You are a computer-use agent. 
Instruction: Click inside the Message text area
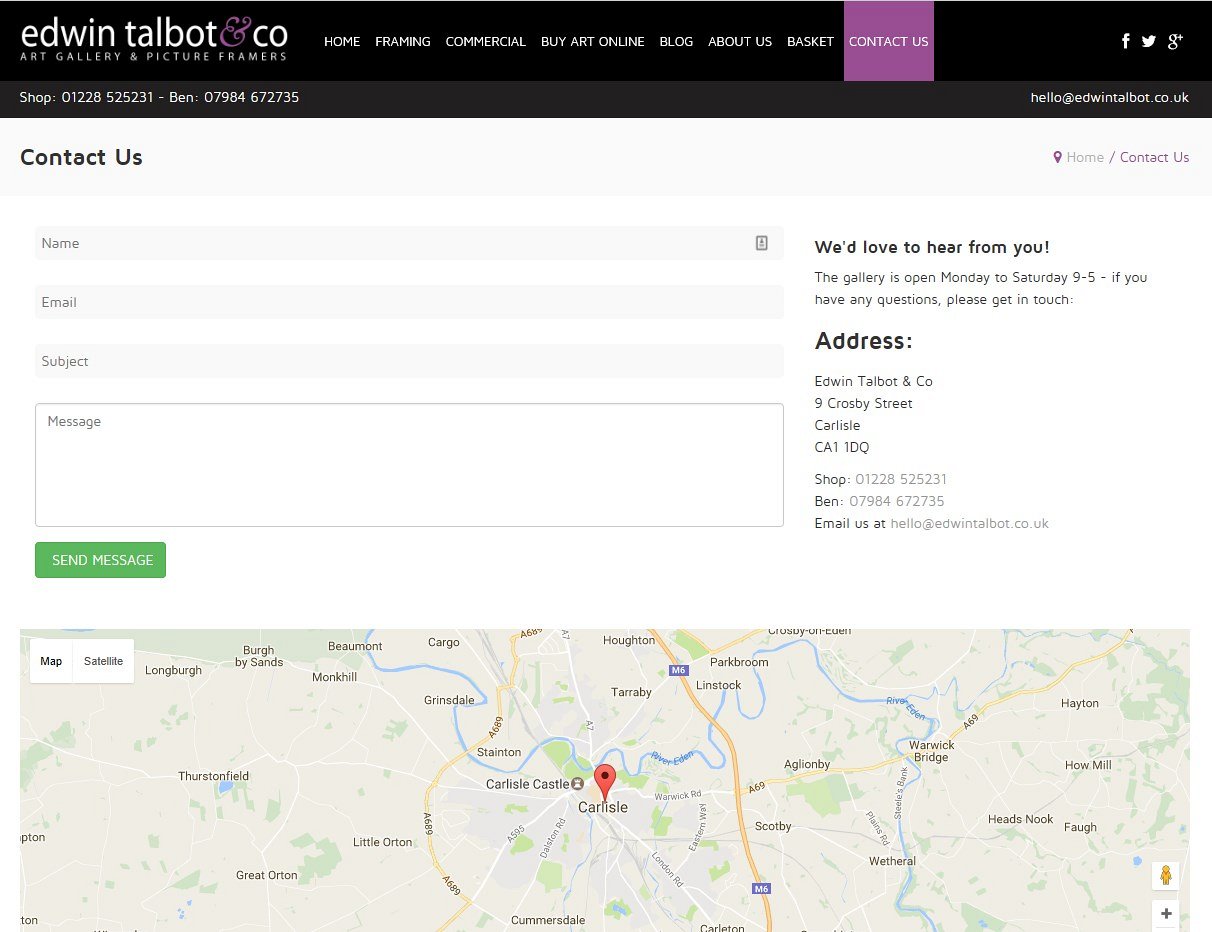[x=408, y=465]
